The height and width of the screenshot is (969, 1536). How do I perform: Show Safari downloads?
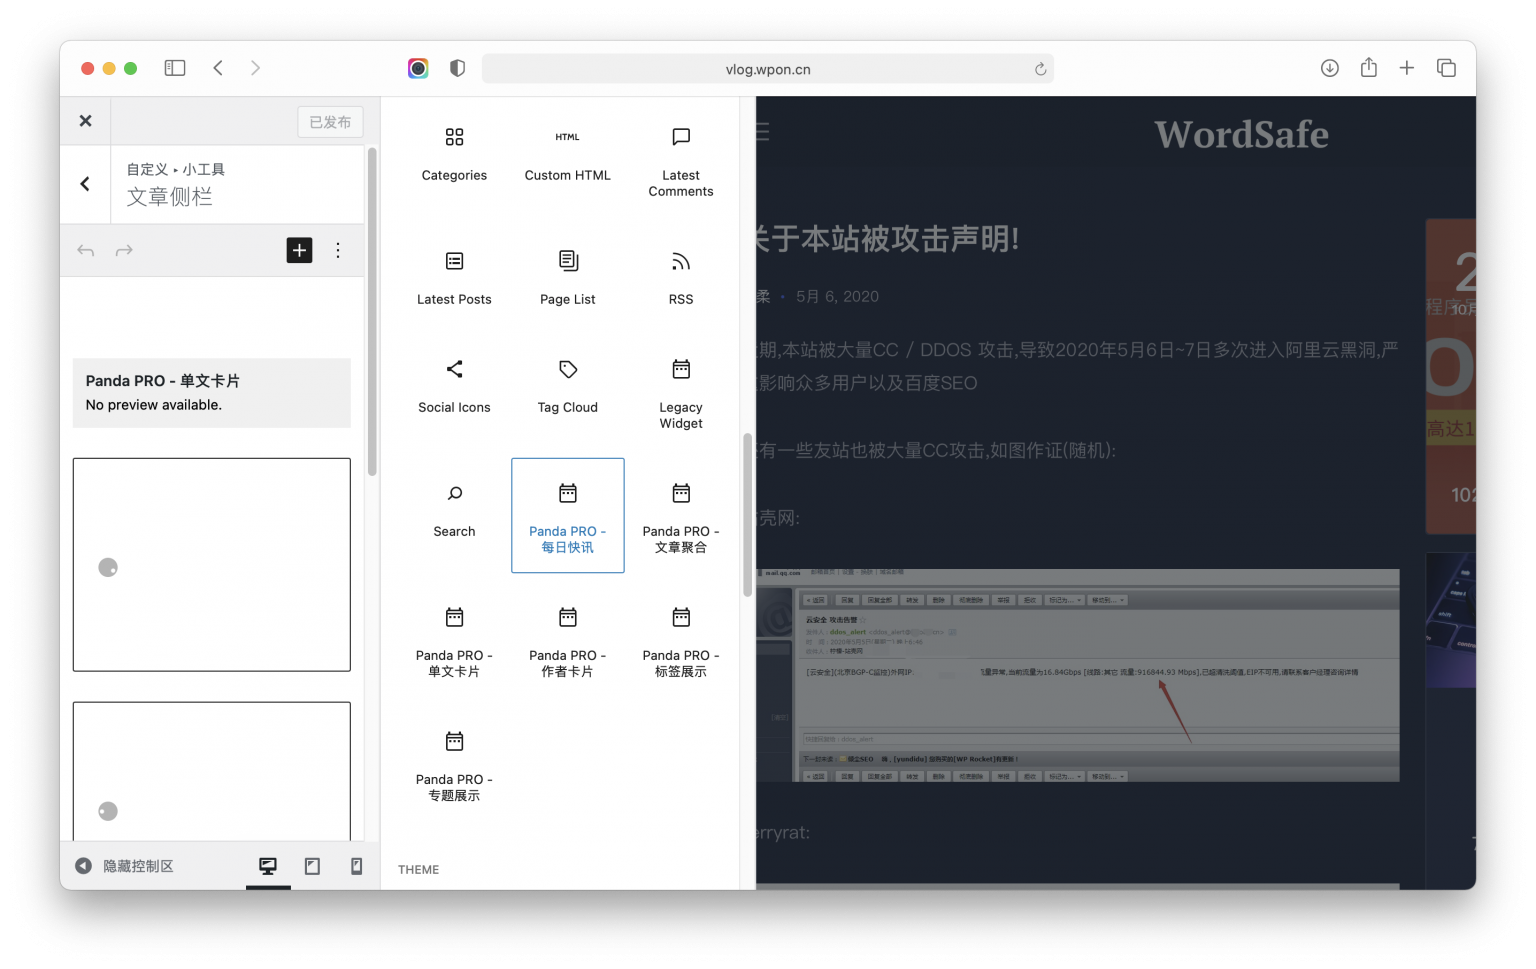[x=1329, y=68]
